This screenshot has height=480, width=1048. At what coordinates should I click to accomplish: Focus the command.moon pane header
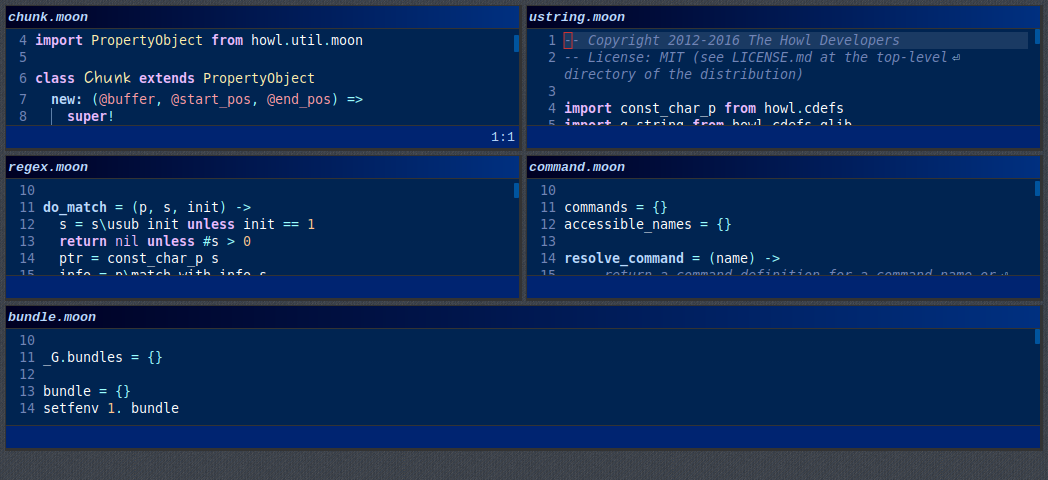point(783,167)
